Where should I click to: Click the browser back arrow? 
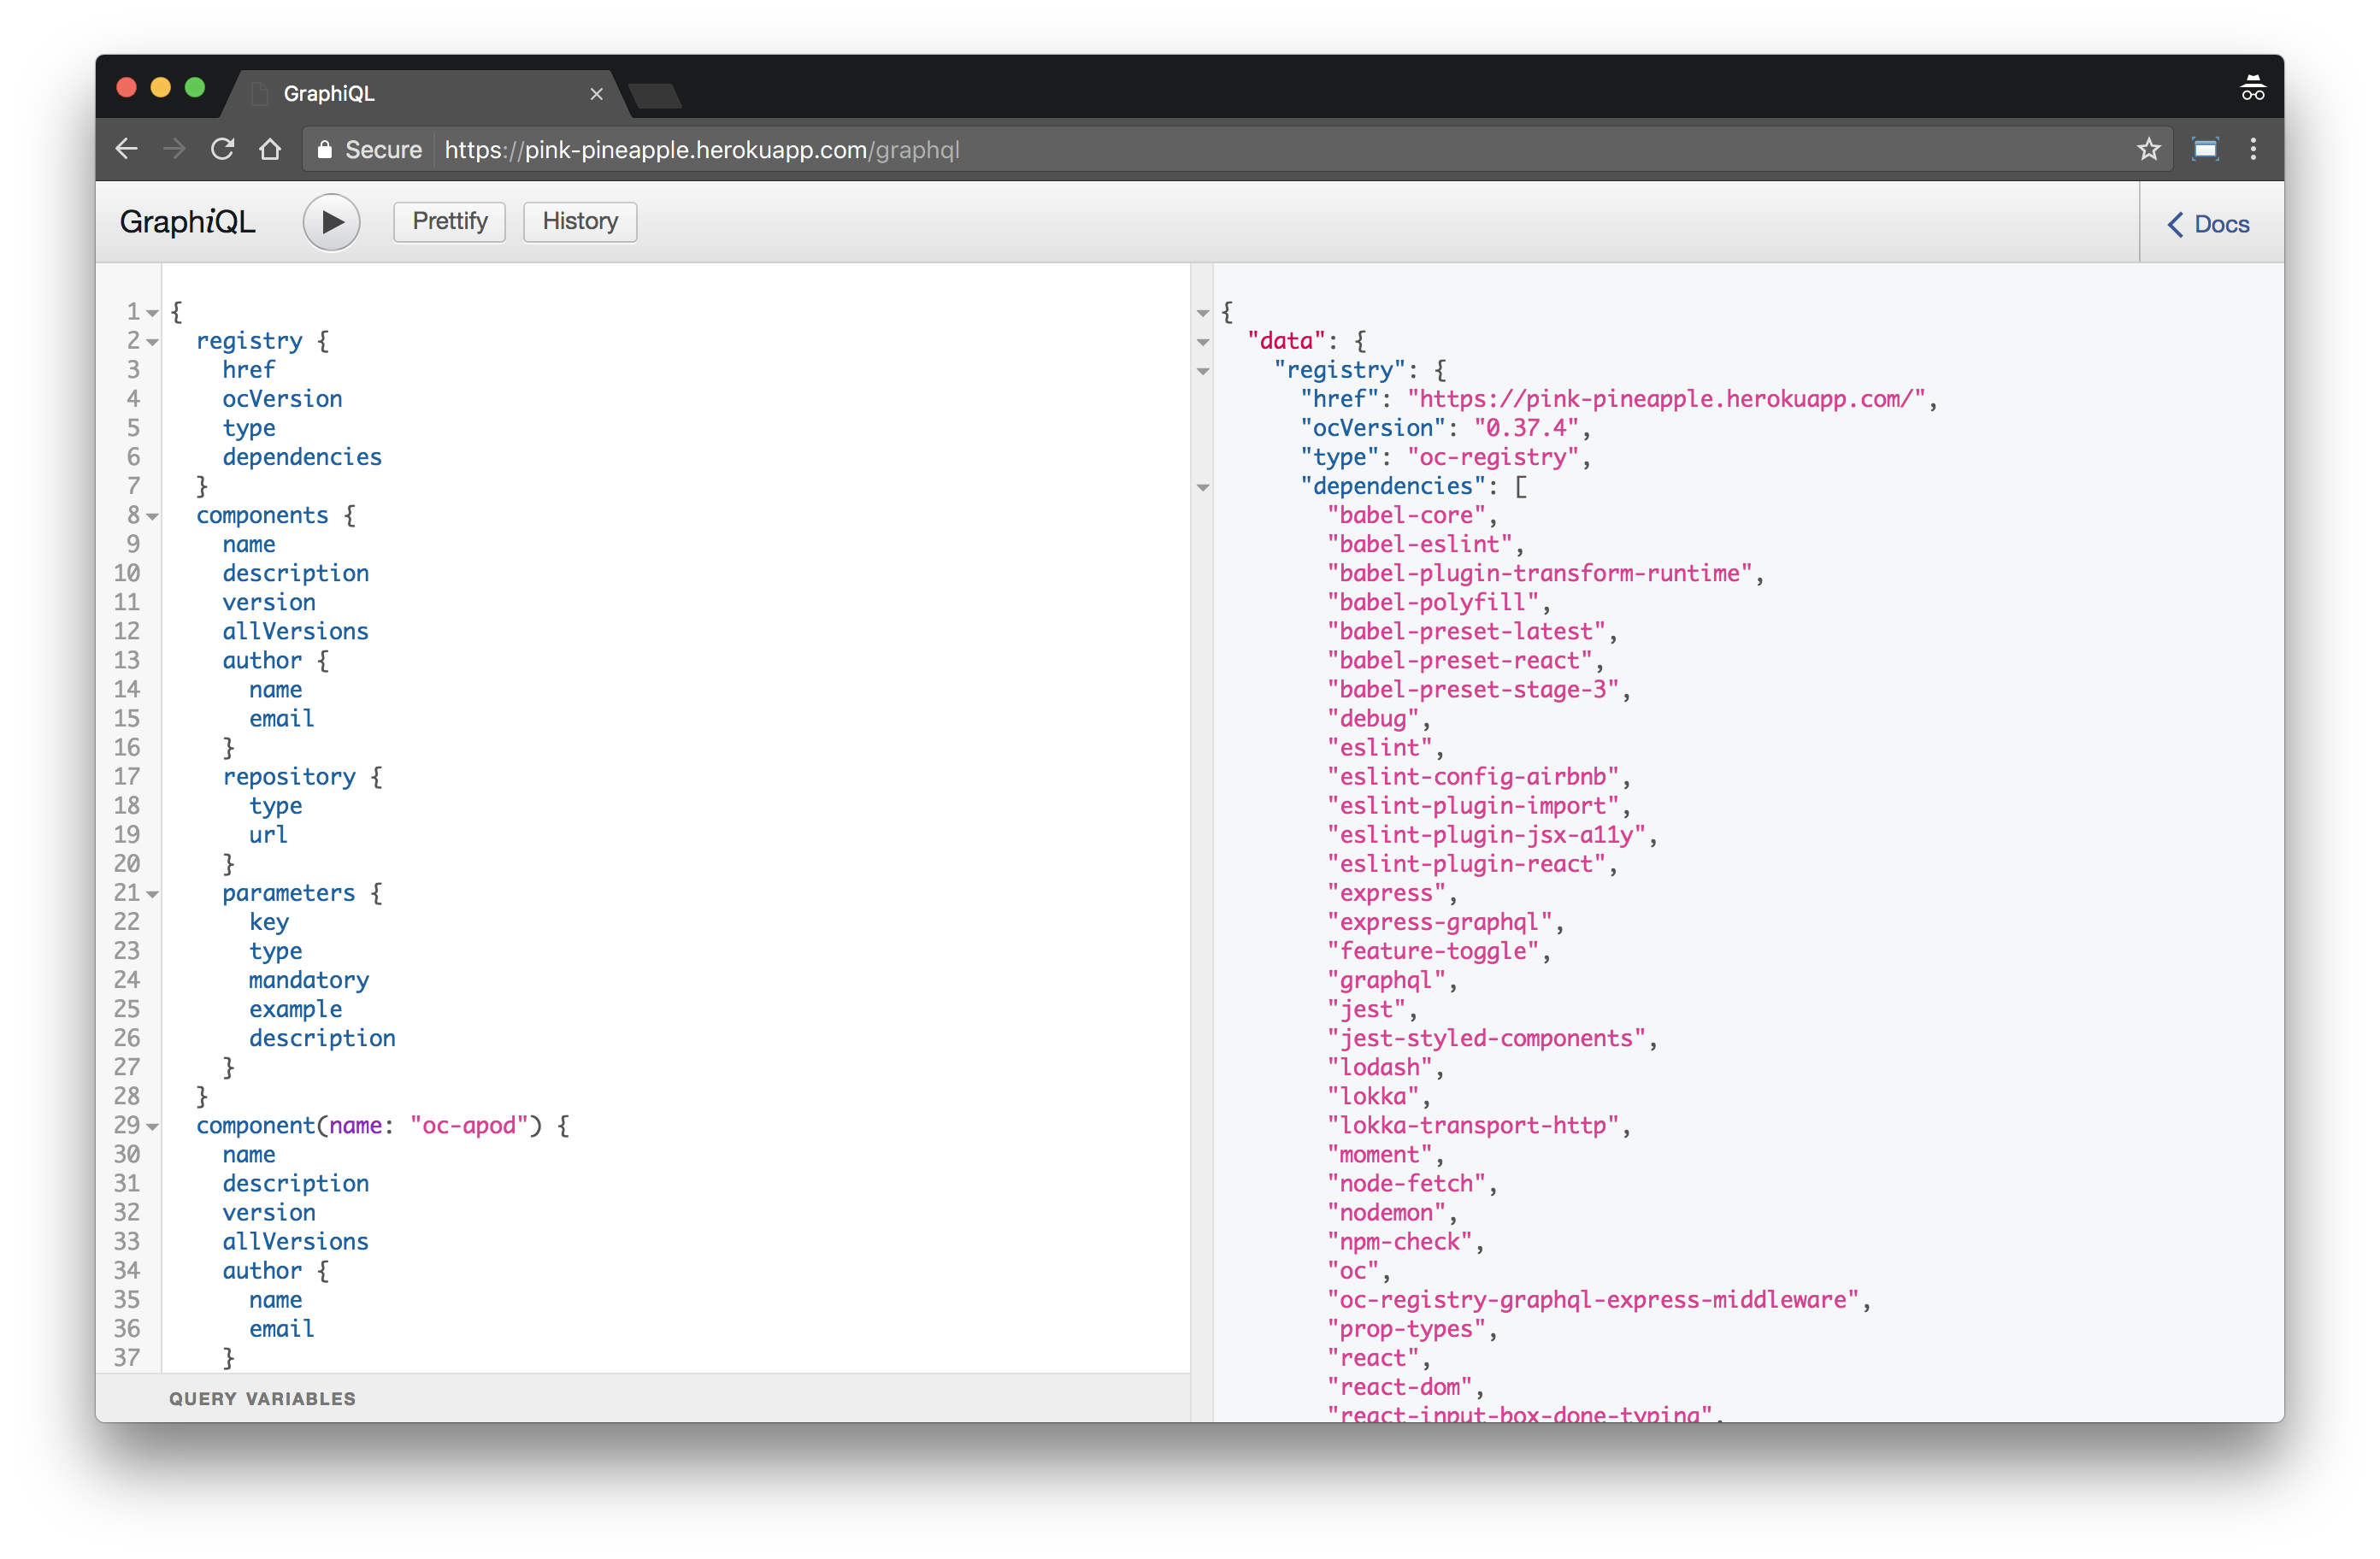pyautogui.click(x=127, y=150)
